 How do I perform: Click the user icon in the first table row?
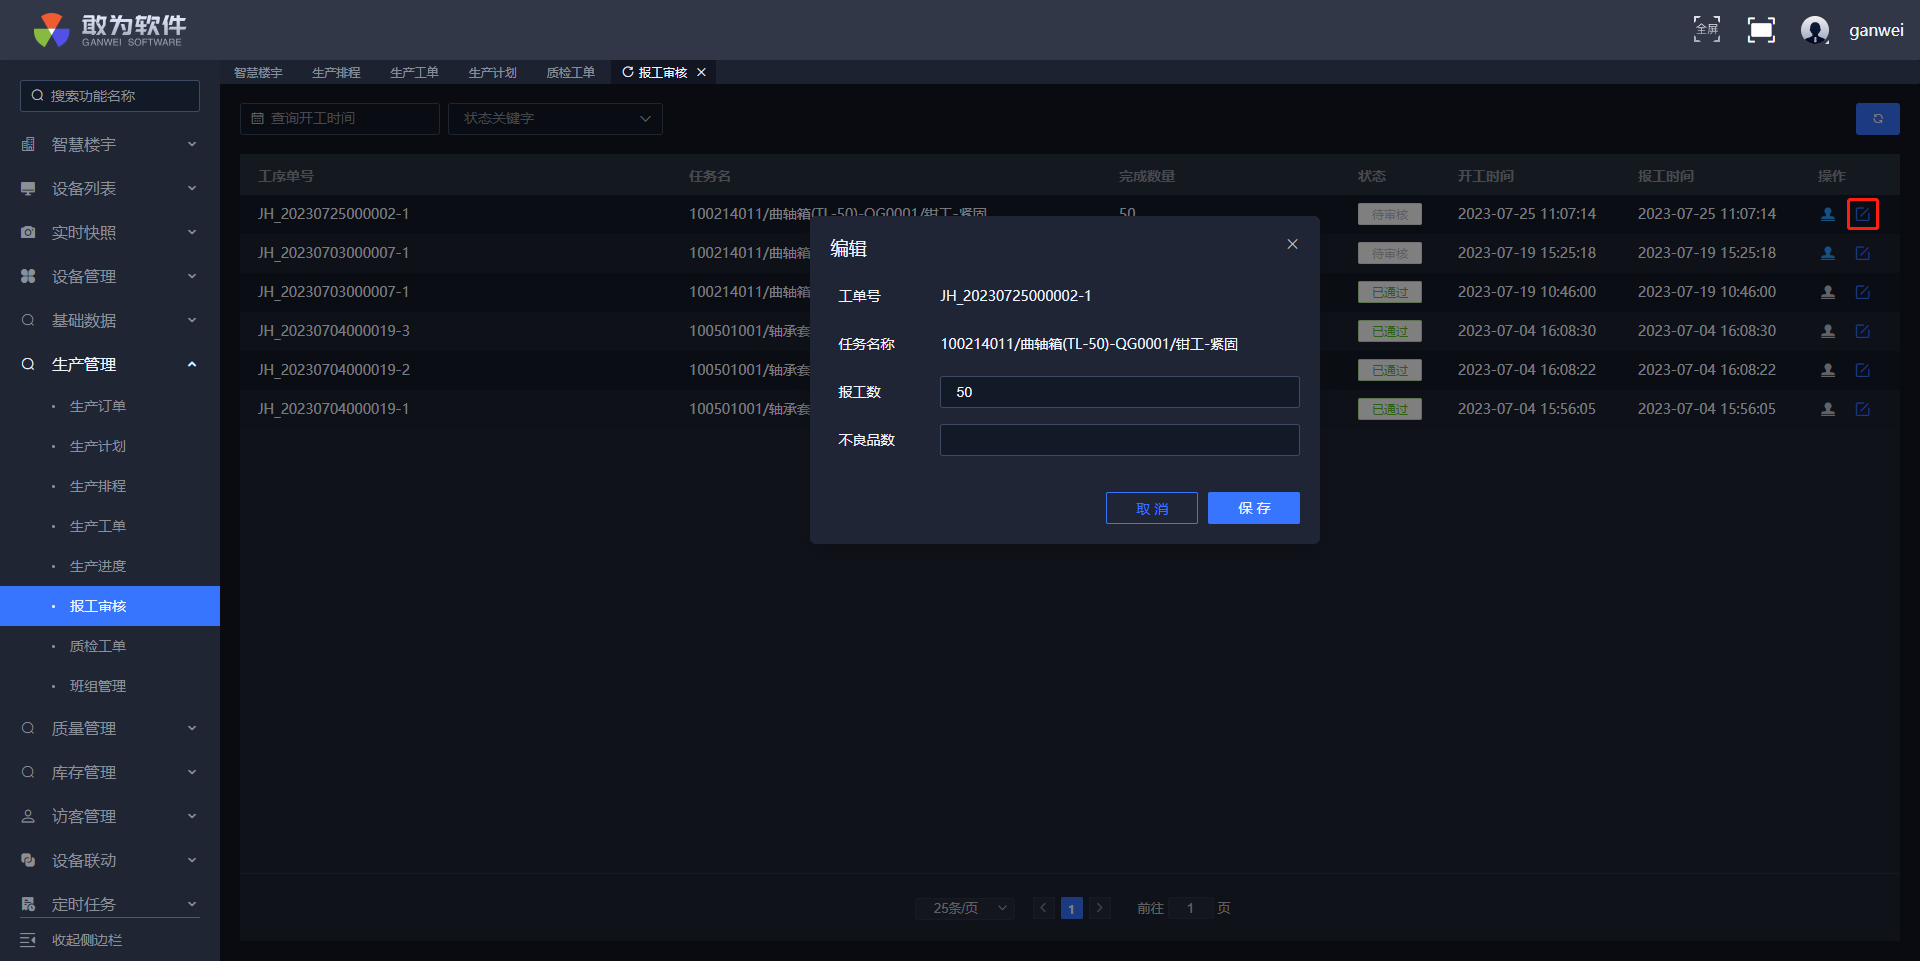[1827, 214]
